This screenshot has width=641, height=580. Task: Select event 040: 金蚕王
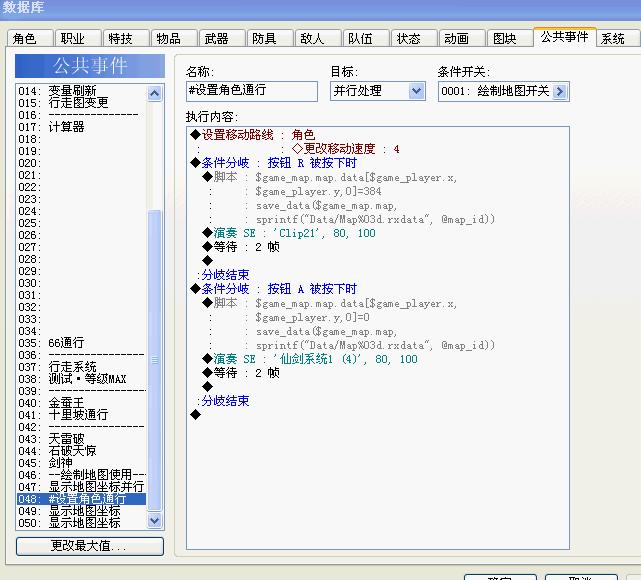81,403
